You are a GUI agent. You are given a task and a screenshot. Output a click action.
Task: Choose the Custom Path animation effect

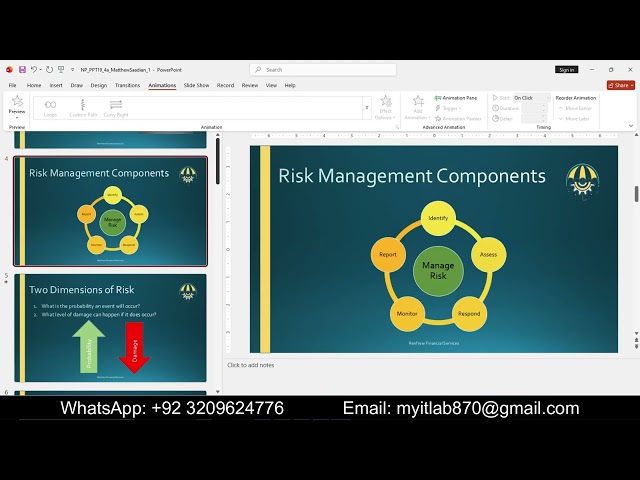[83, 108]
